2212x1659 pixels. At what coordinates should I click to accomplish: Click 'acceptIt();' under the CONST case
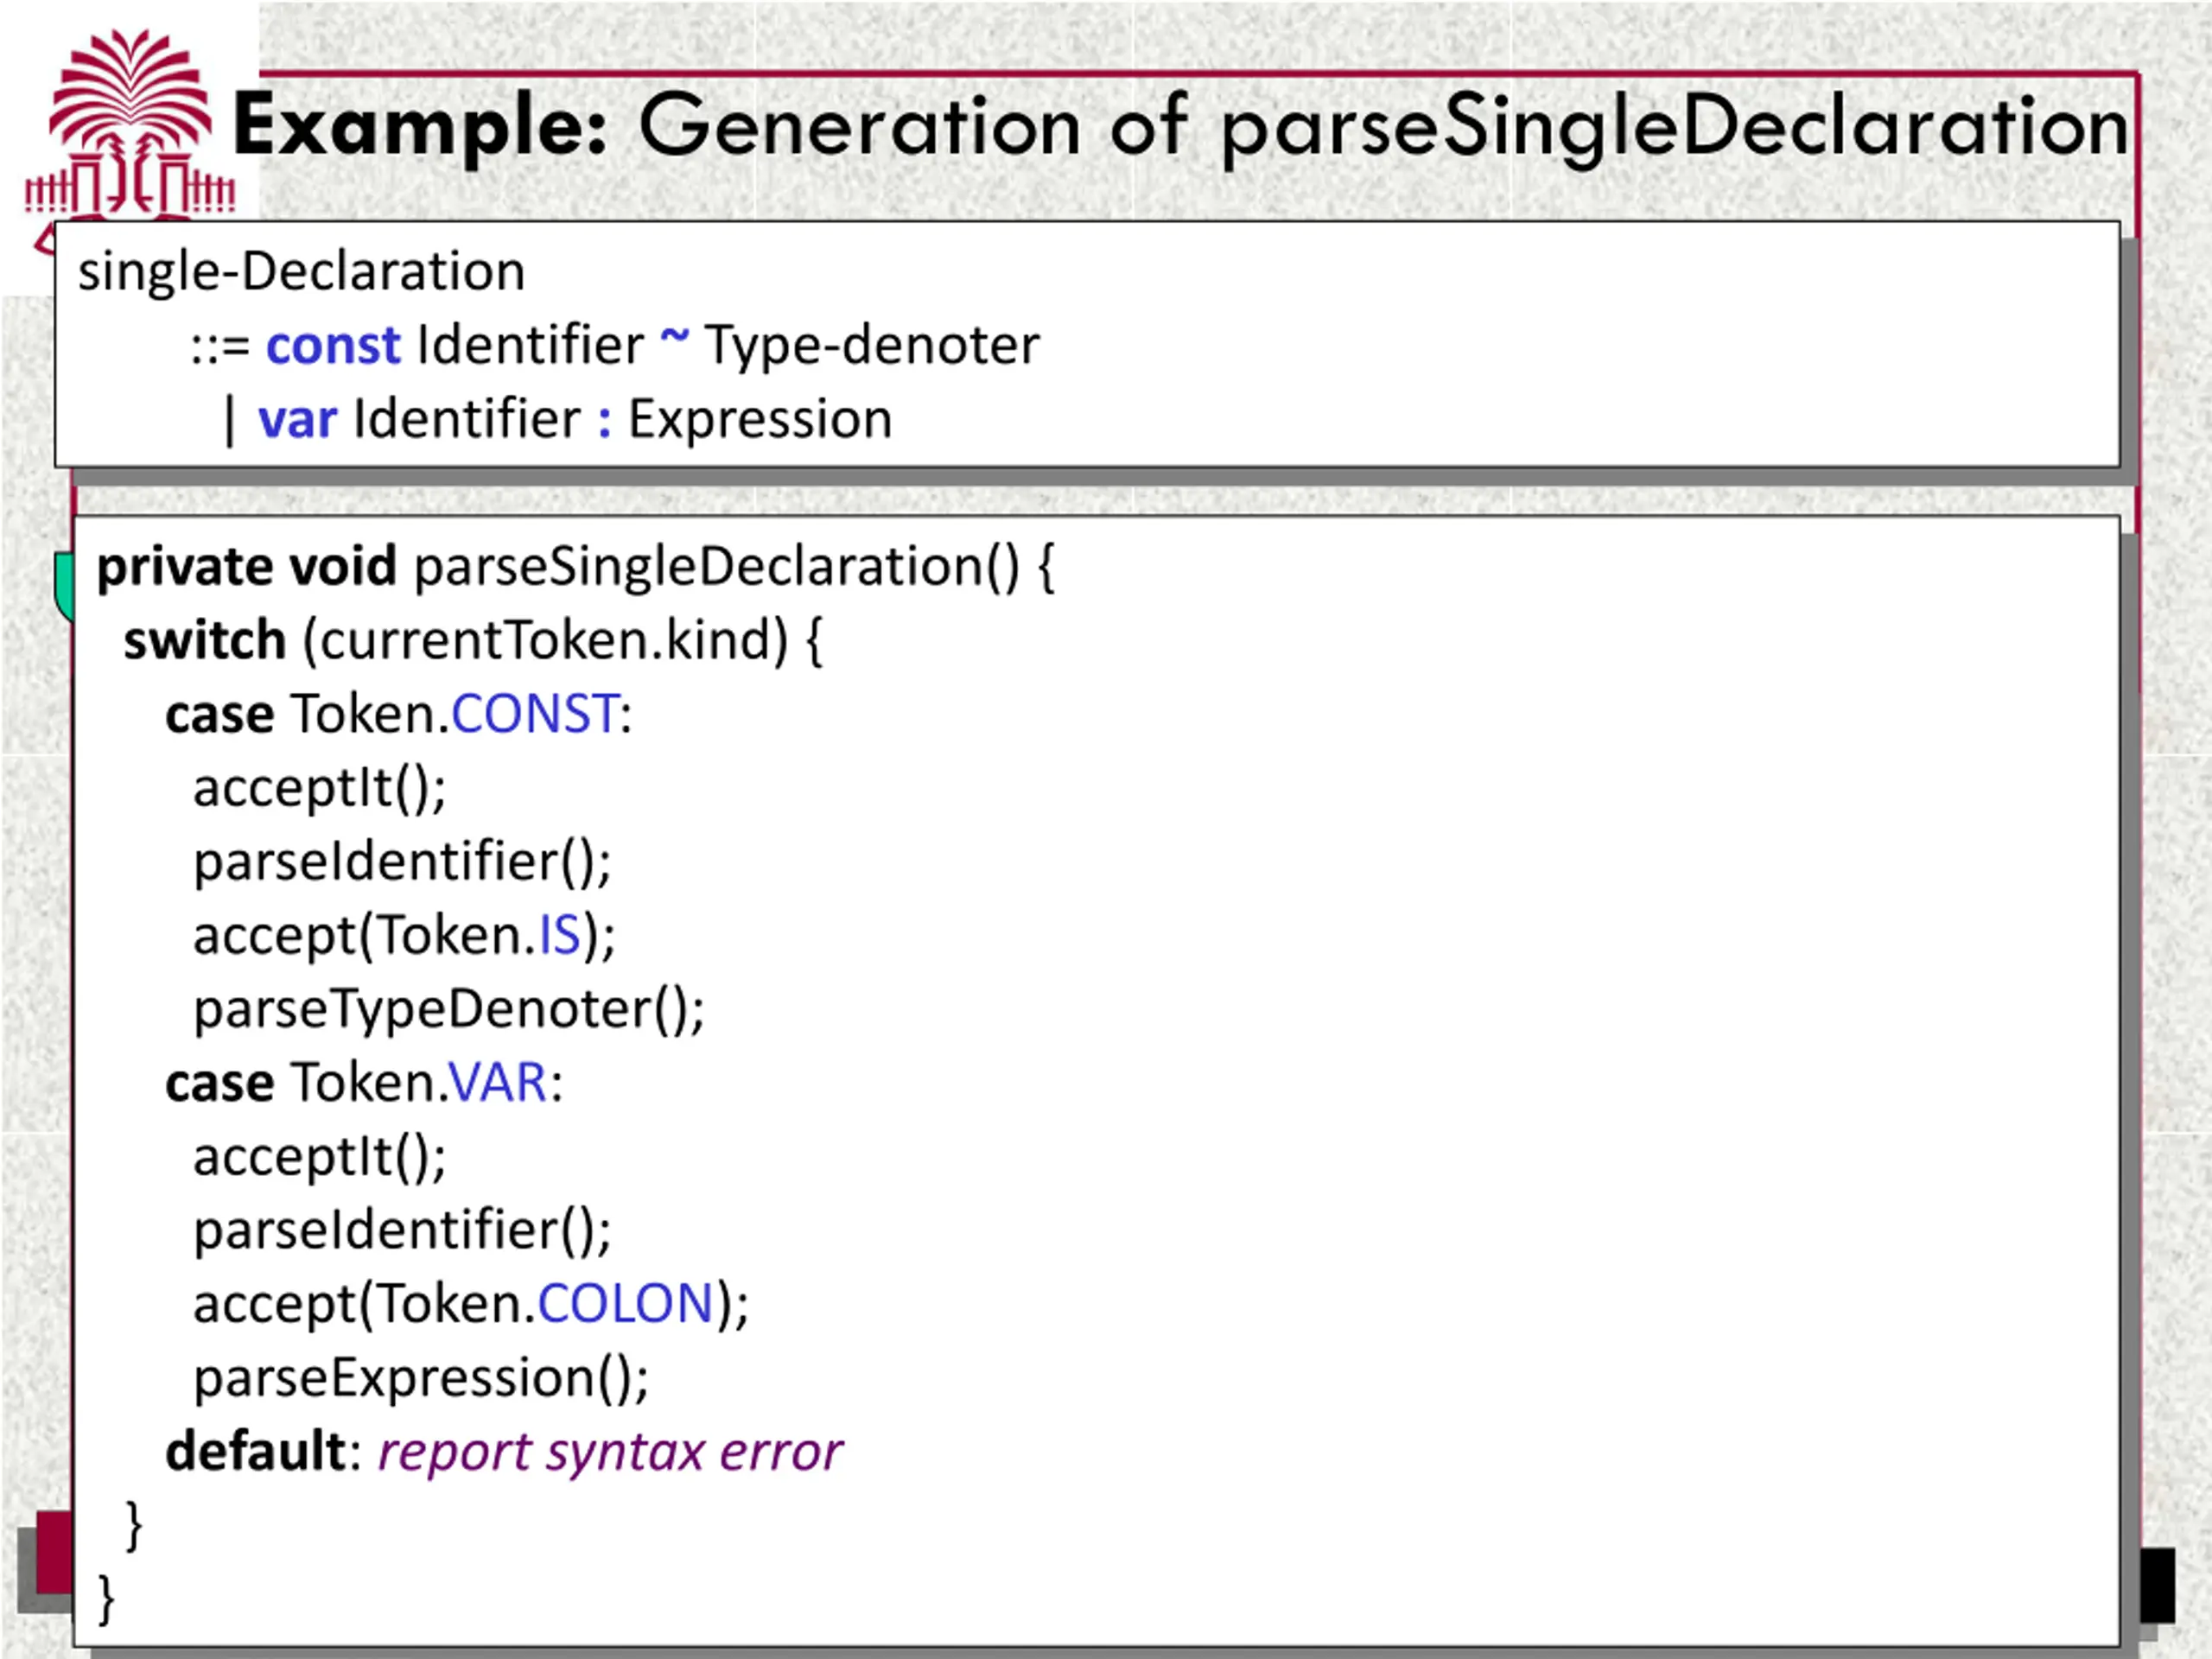320,789
